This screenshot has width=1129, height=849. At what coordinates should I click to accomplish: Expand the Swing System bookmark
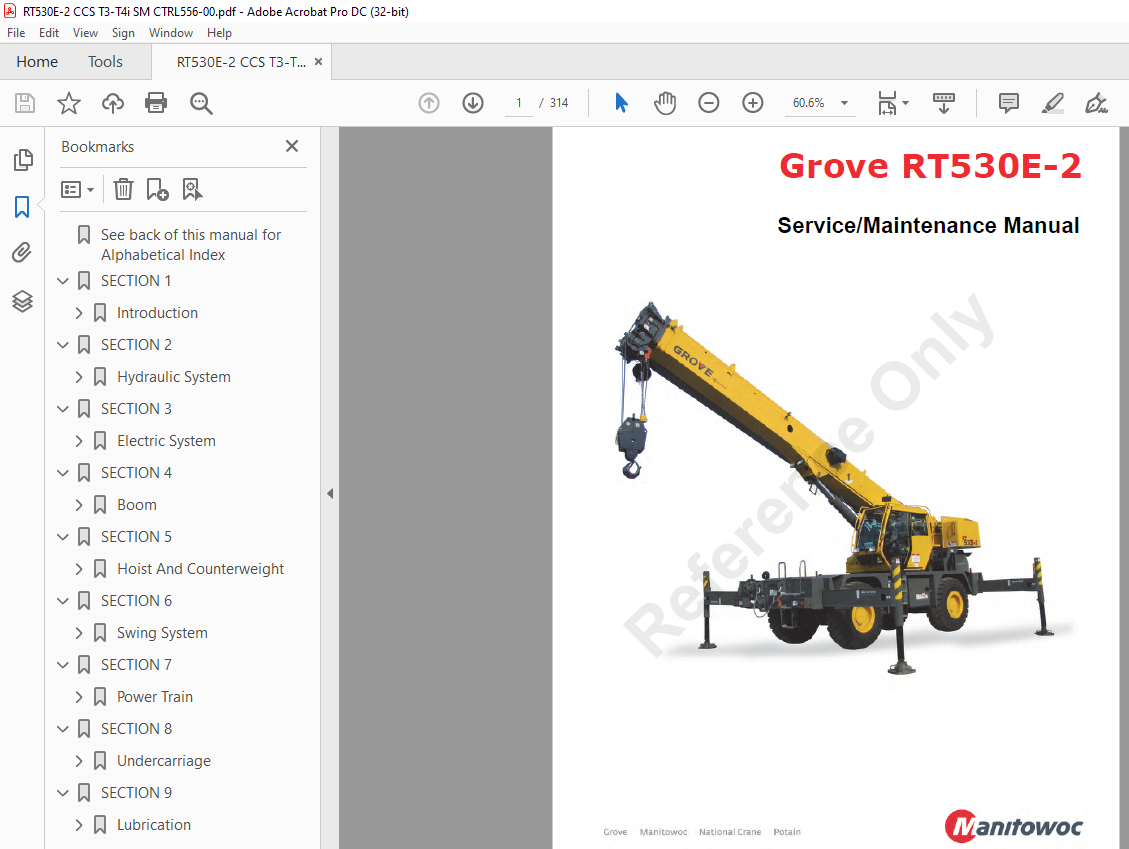pyautogui.click(x=79, y=633)
